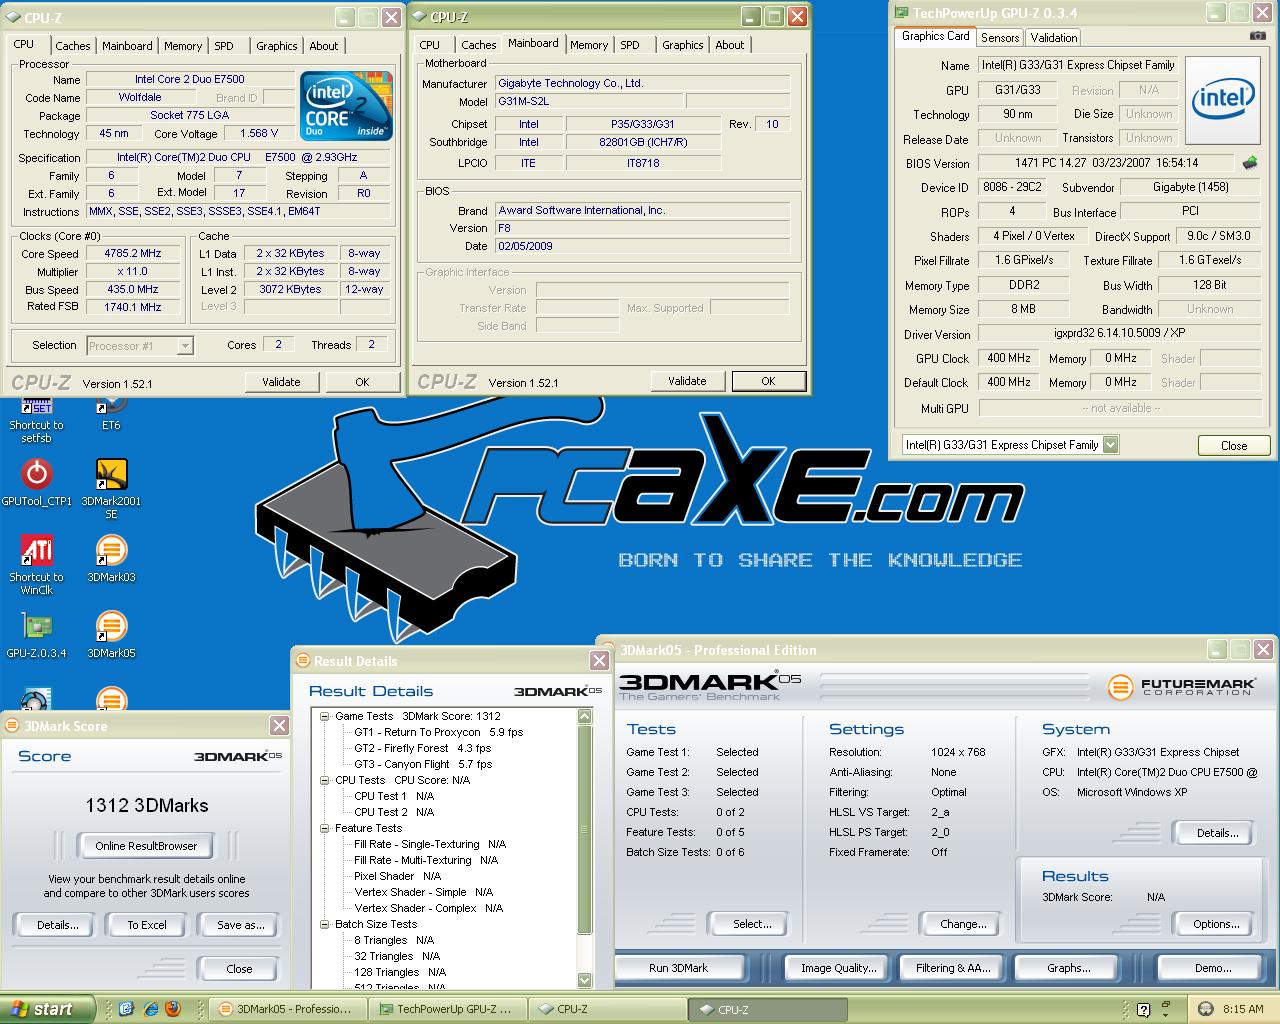
Task: Open the Start menu
Action: point(48,1009)
